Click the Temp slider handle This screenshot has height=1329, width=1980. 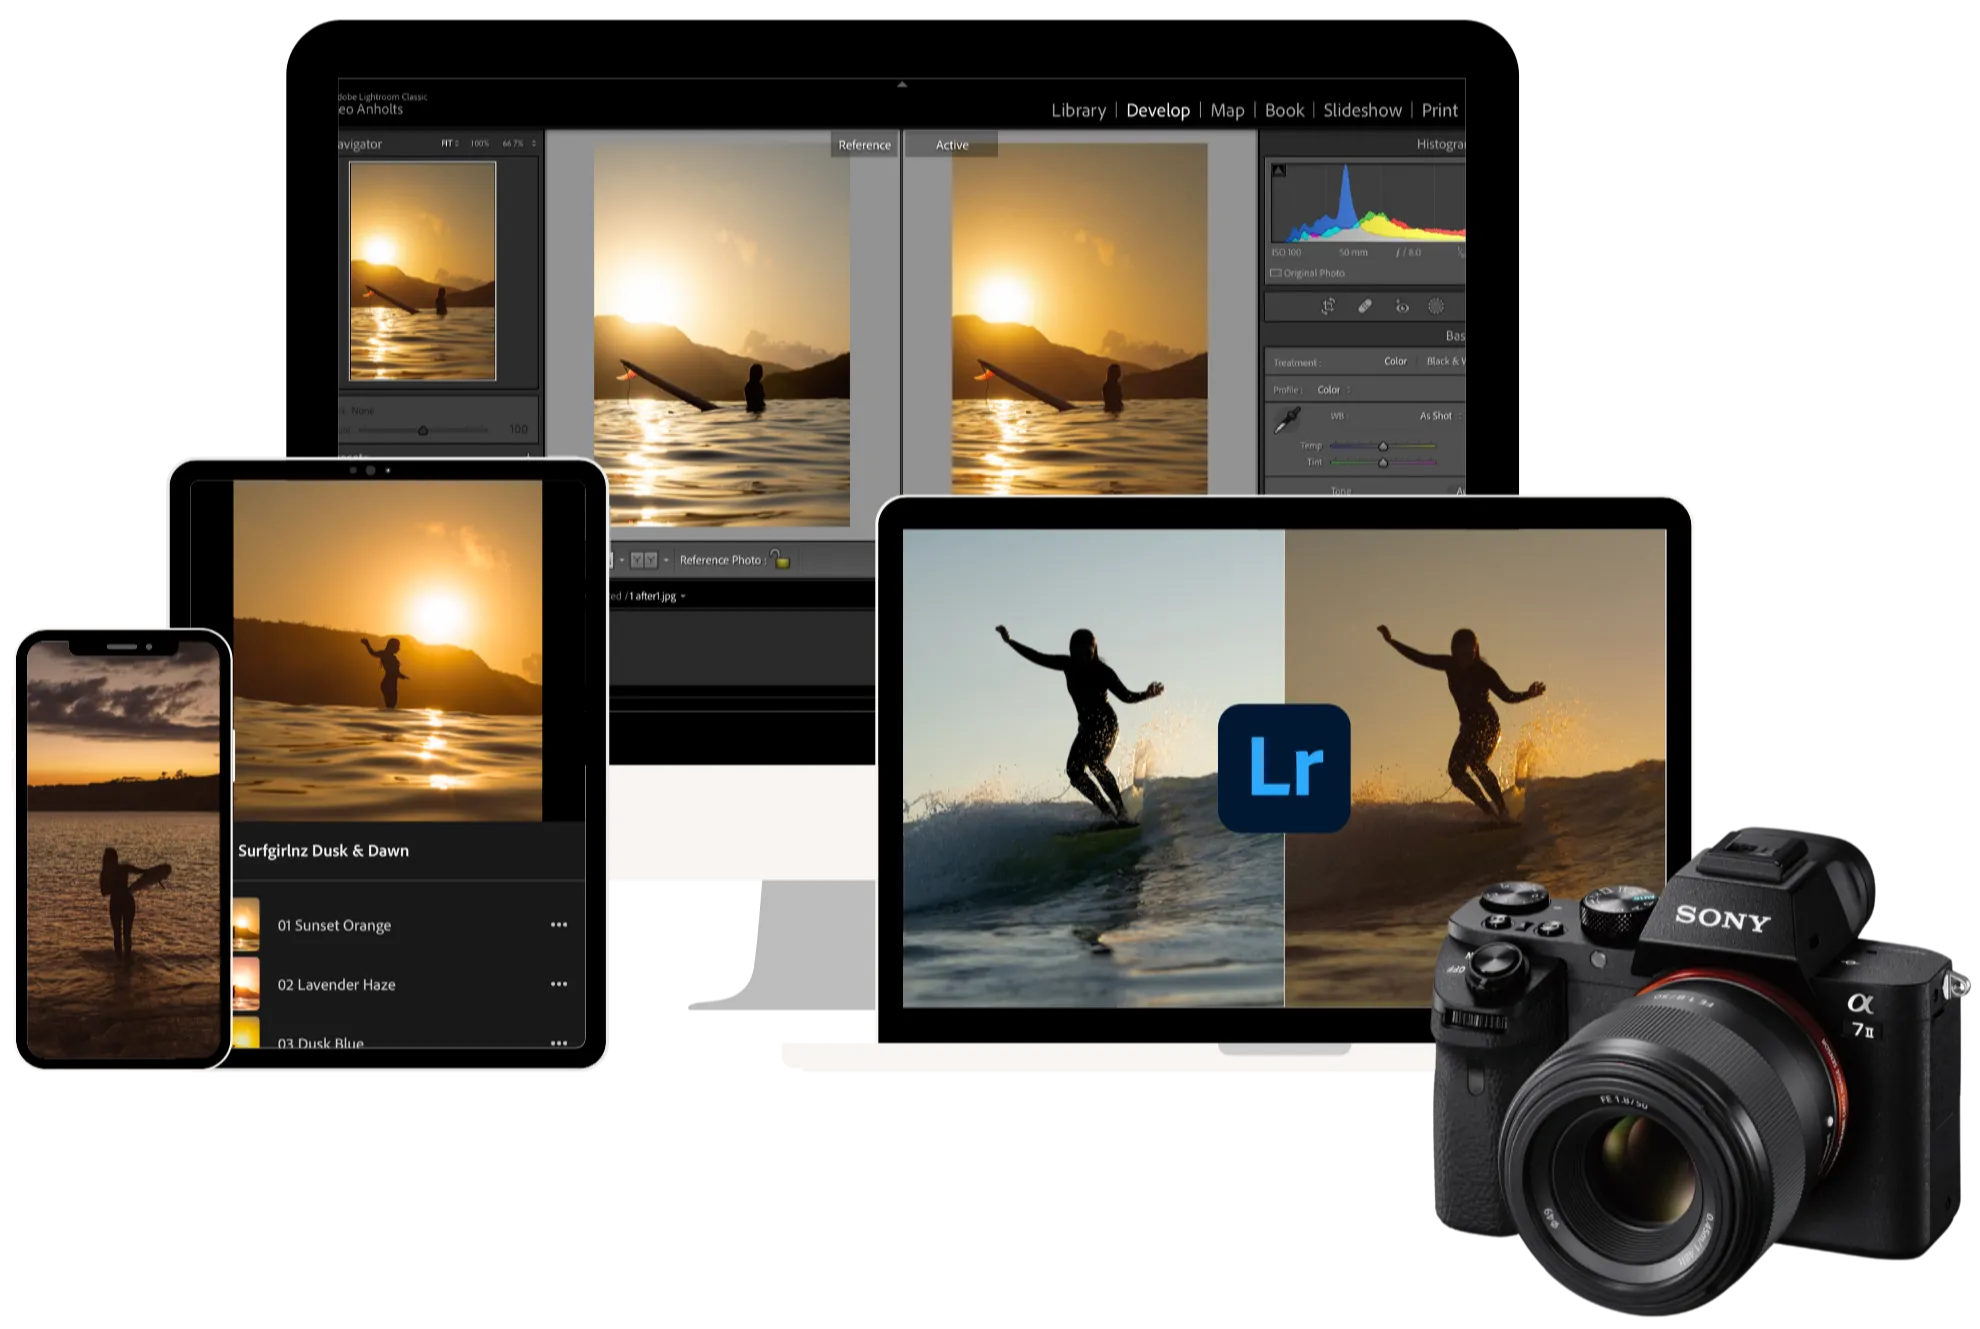(x=1383, y=446)
